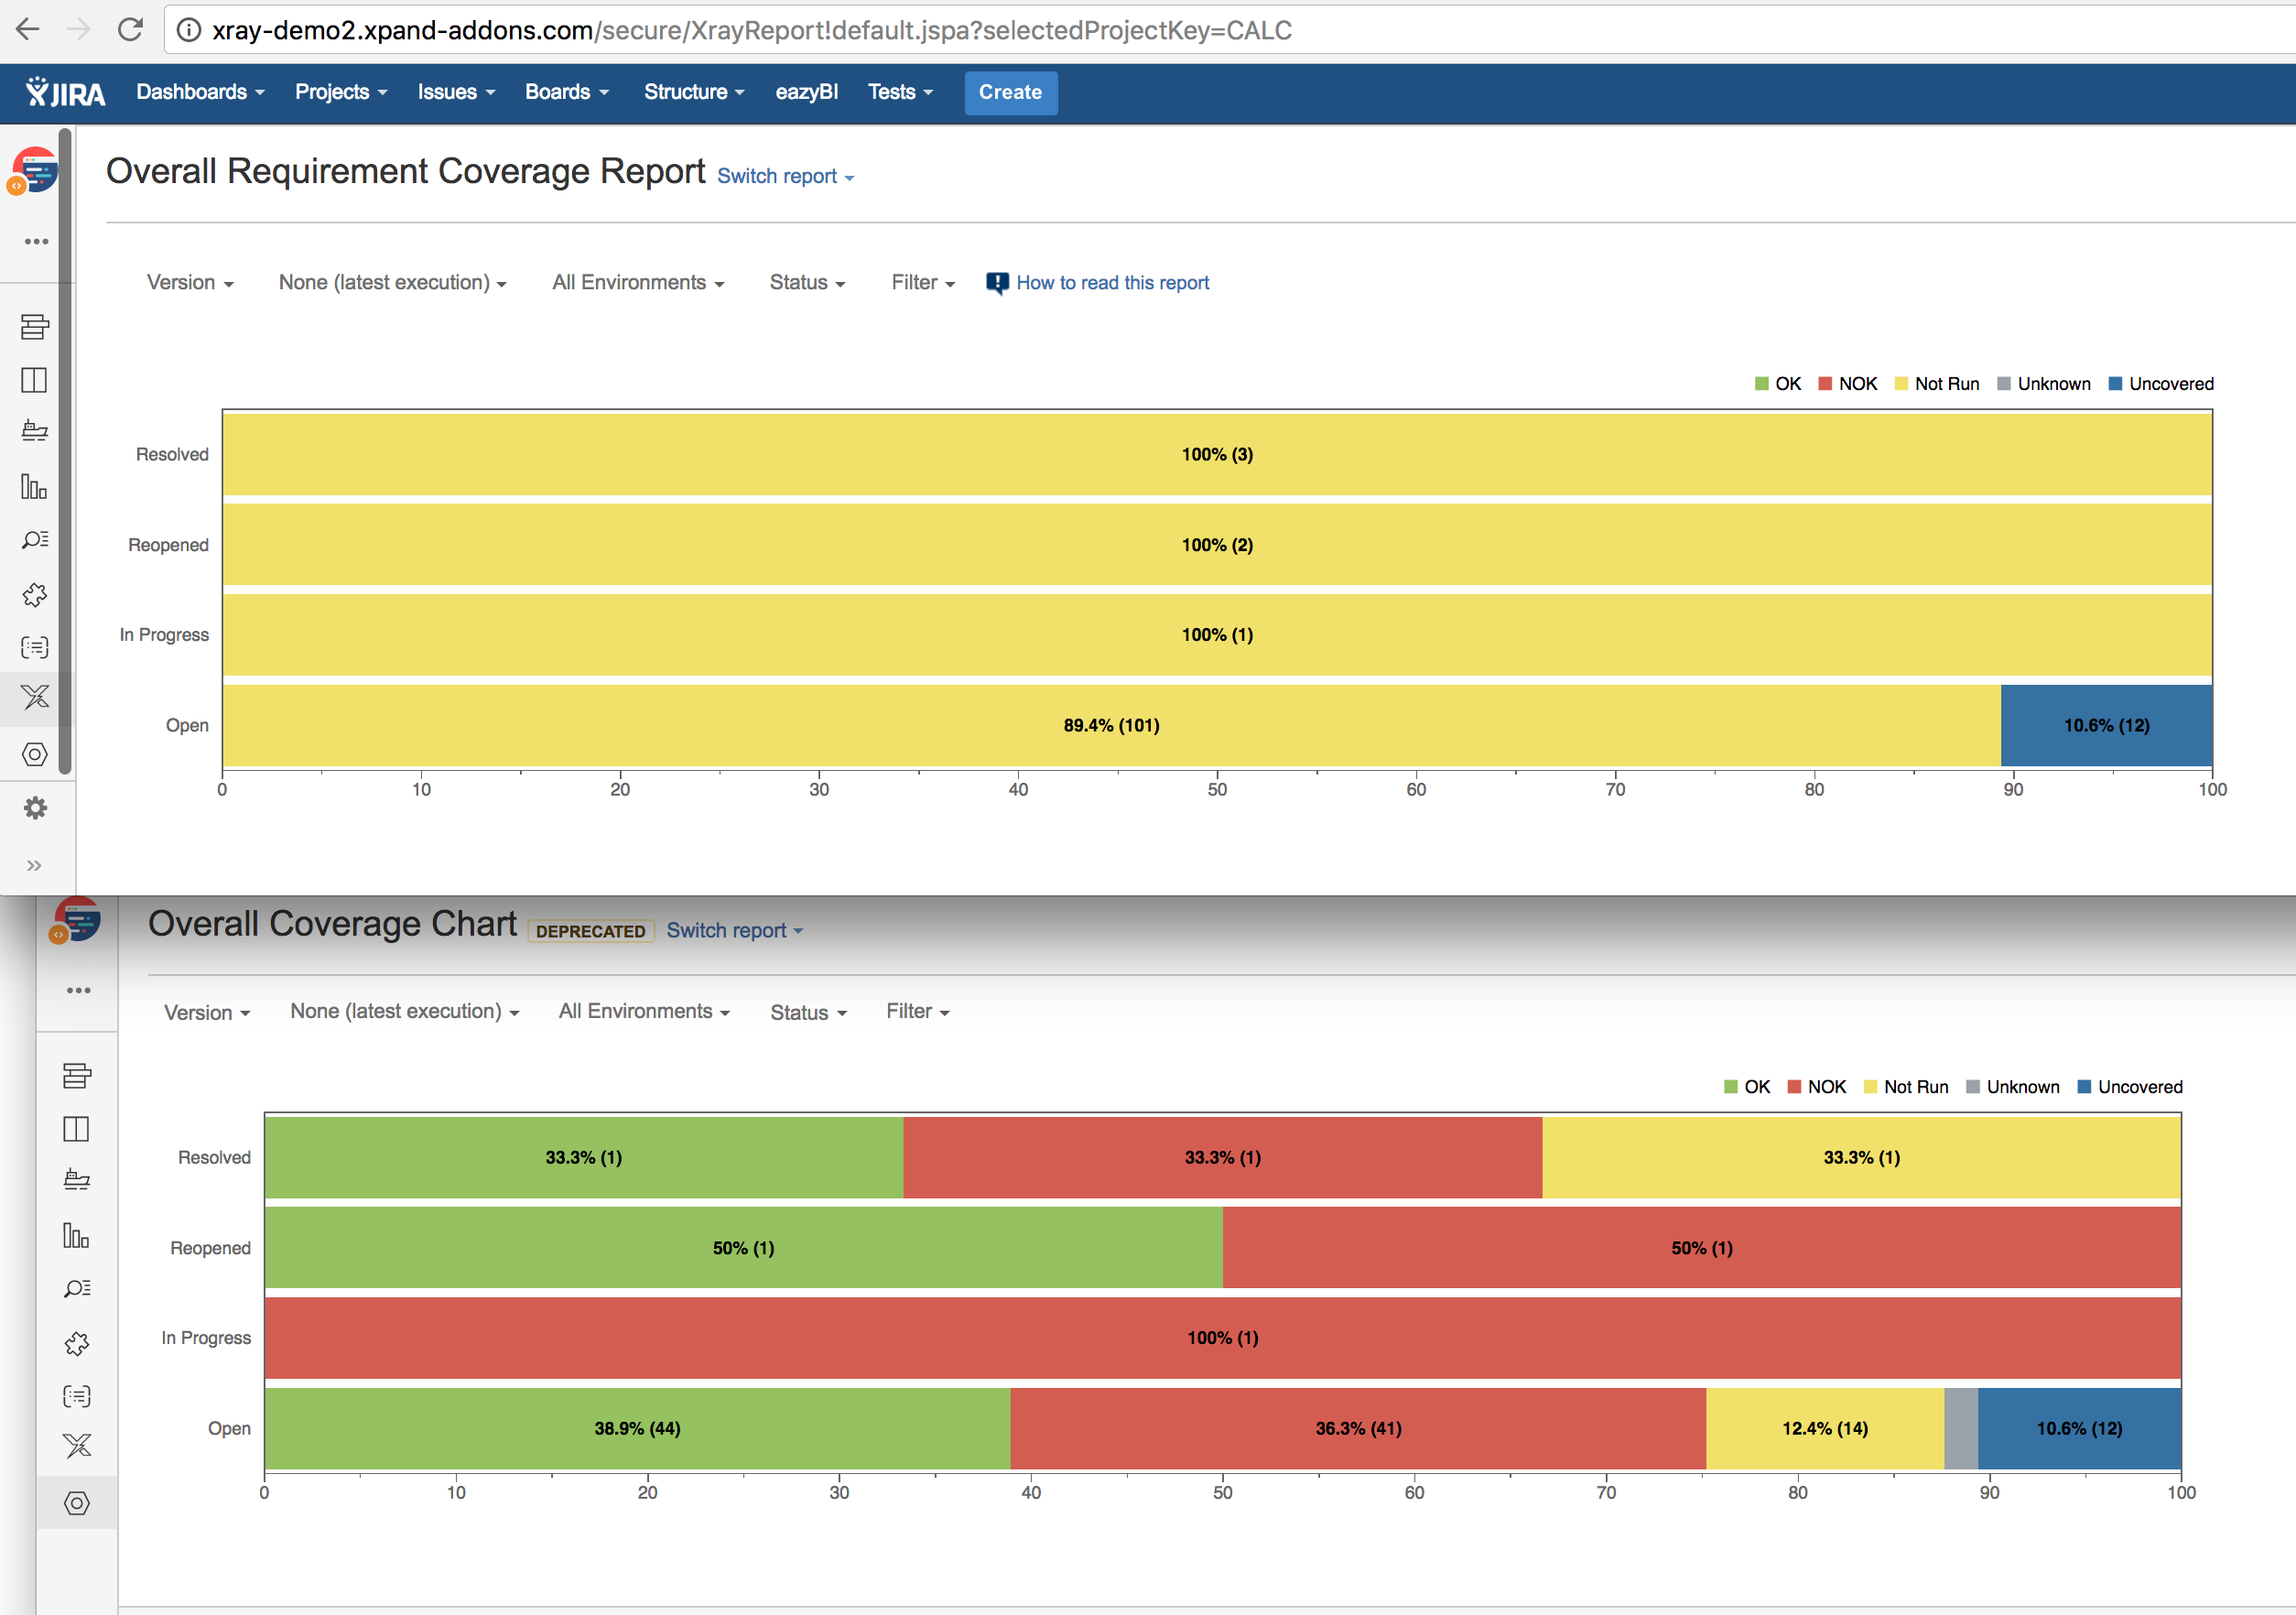The image size is (2296, 1615).
Task: Select the Xray icon in the sidebar
Action: 35,698
